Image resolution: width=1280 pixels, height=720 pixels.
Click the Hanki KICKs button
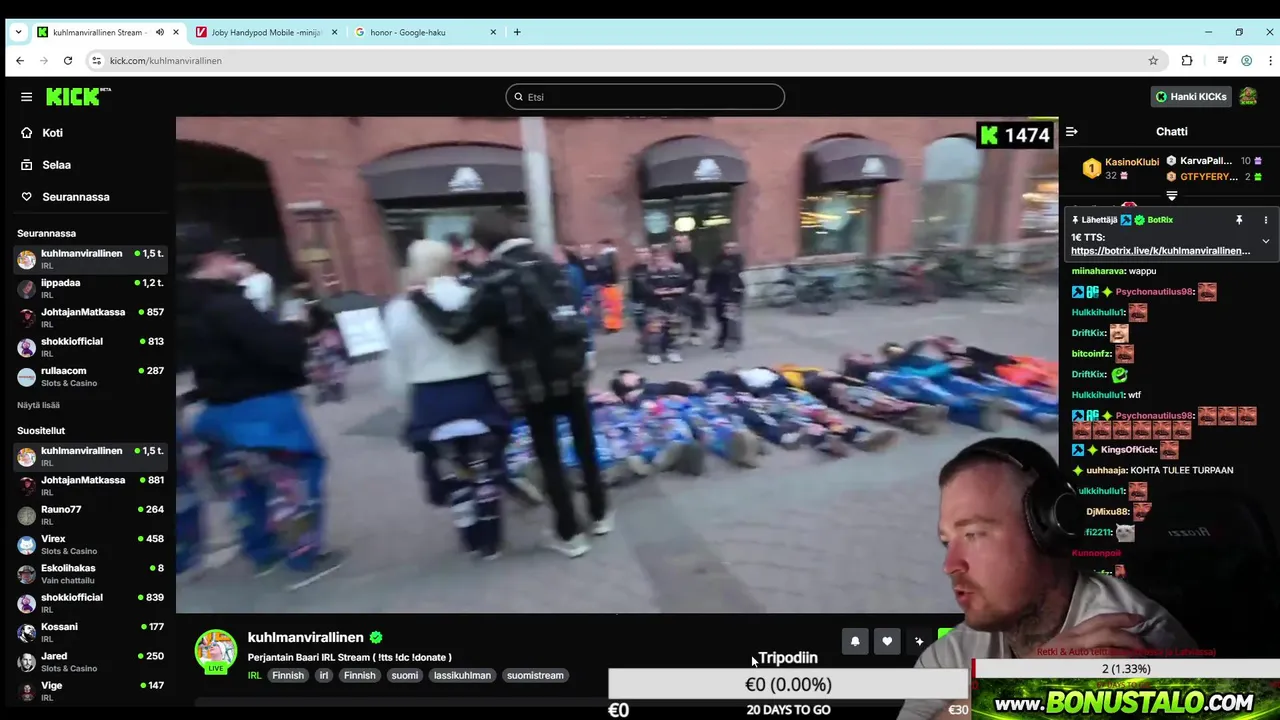coord(1190,97)
